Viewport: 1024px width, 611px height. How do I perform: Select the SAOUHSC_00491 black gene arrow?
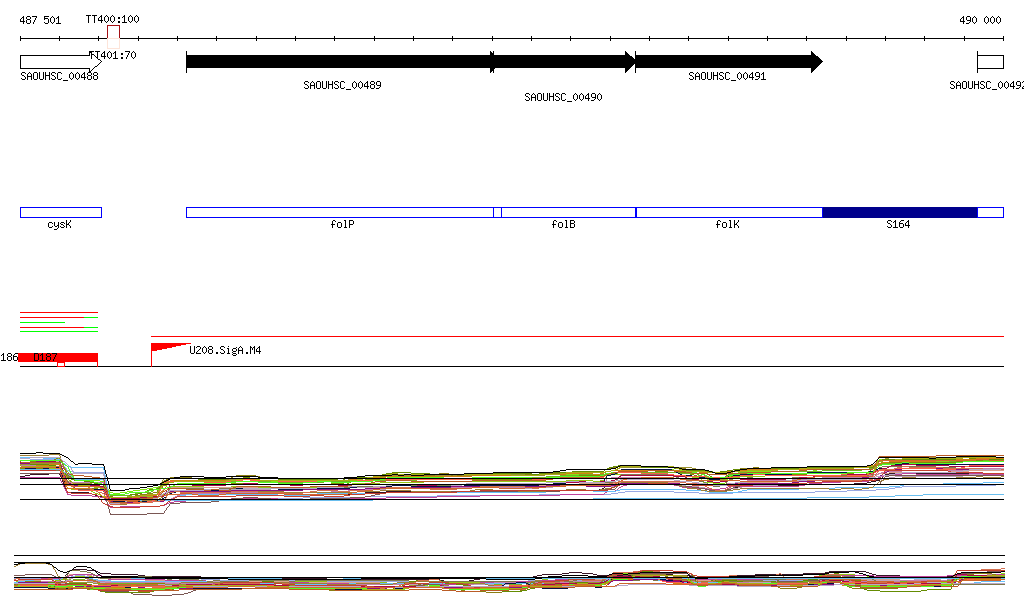[728, 62]
